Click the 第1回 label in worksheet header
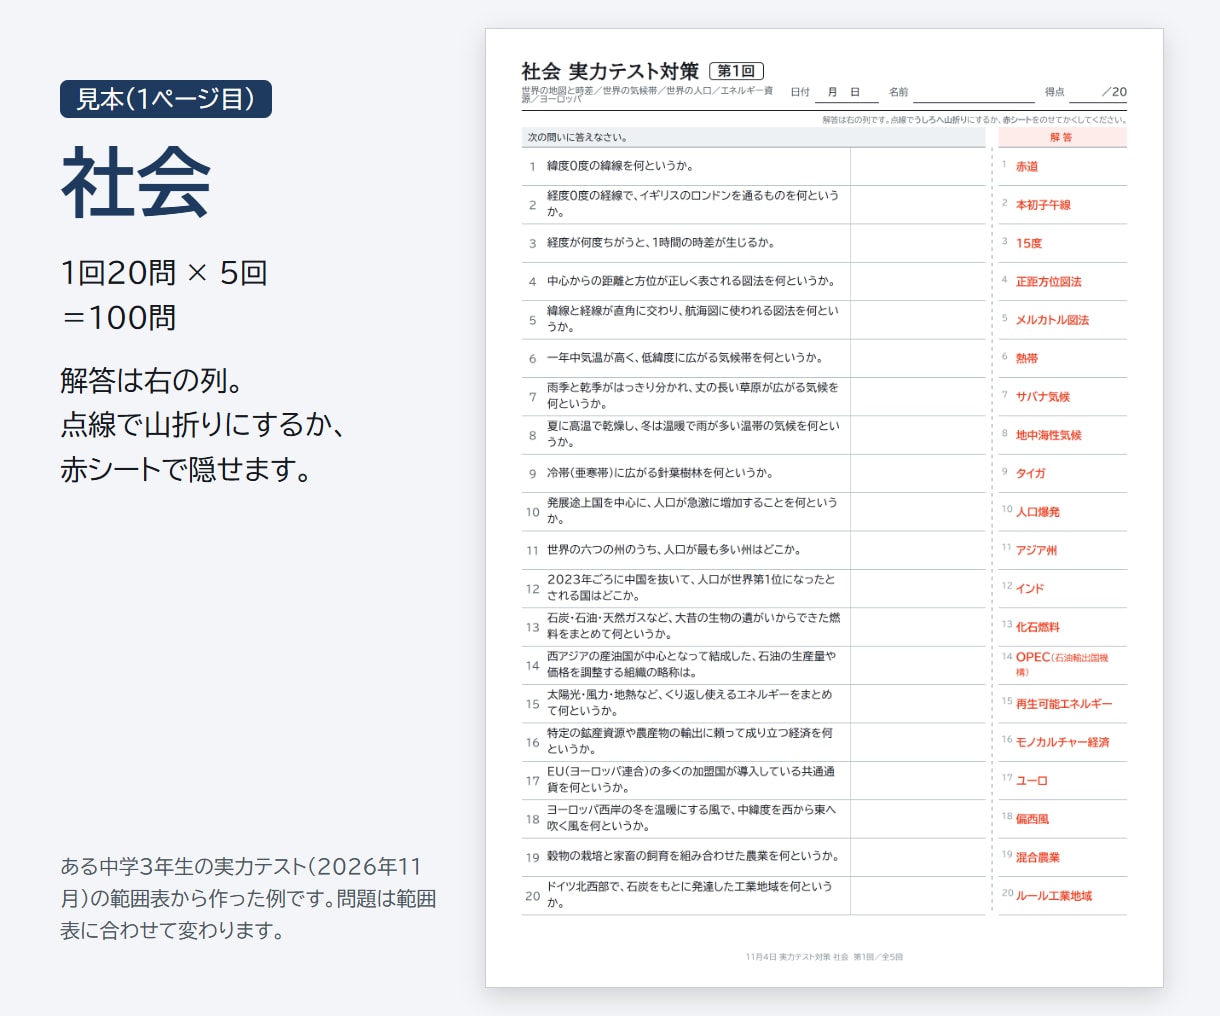The height and width of the screenshot is (1016, 1220). (736, 71)
